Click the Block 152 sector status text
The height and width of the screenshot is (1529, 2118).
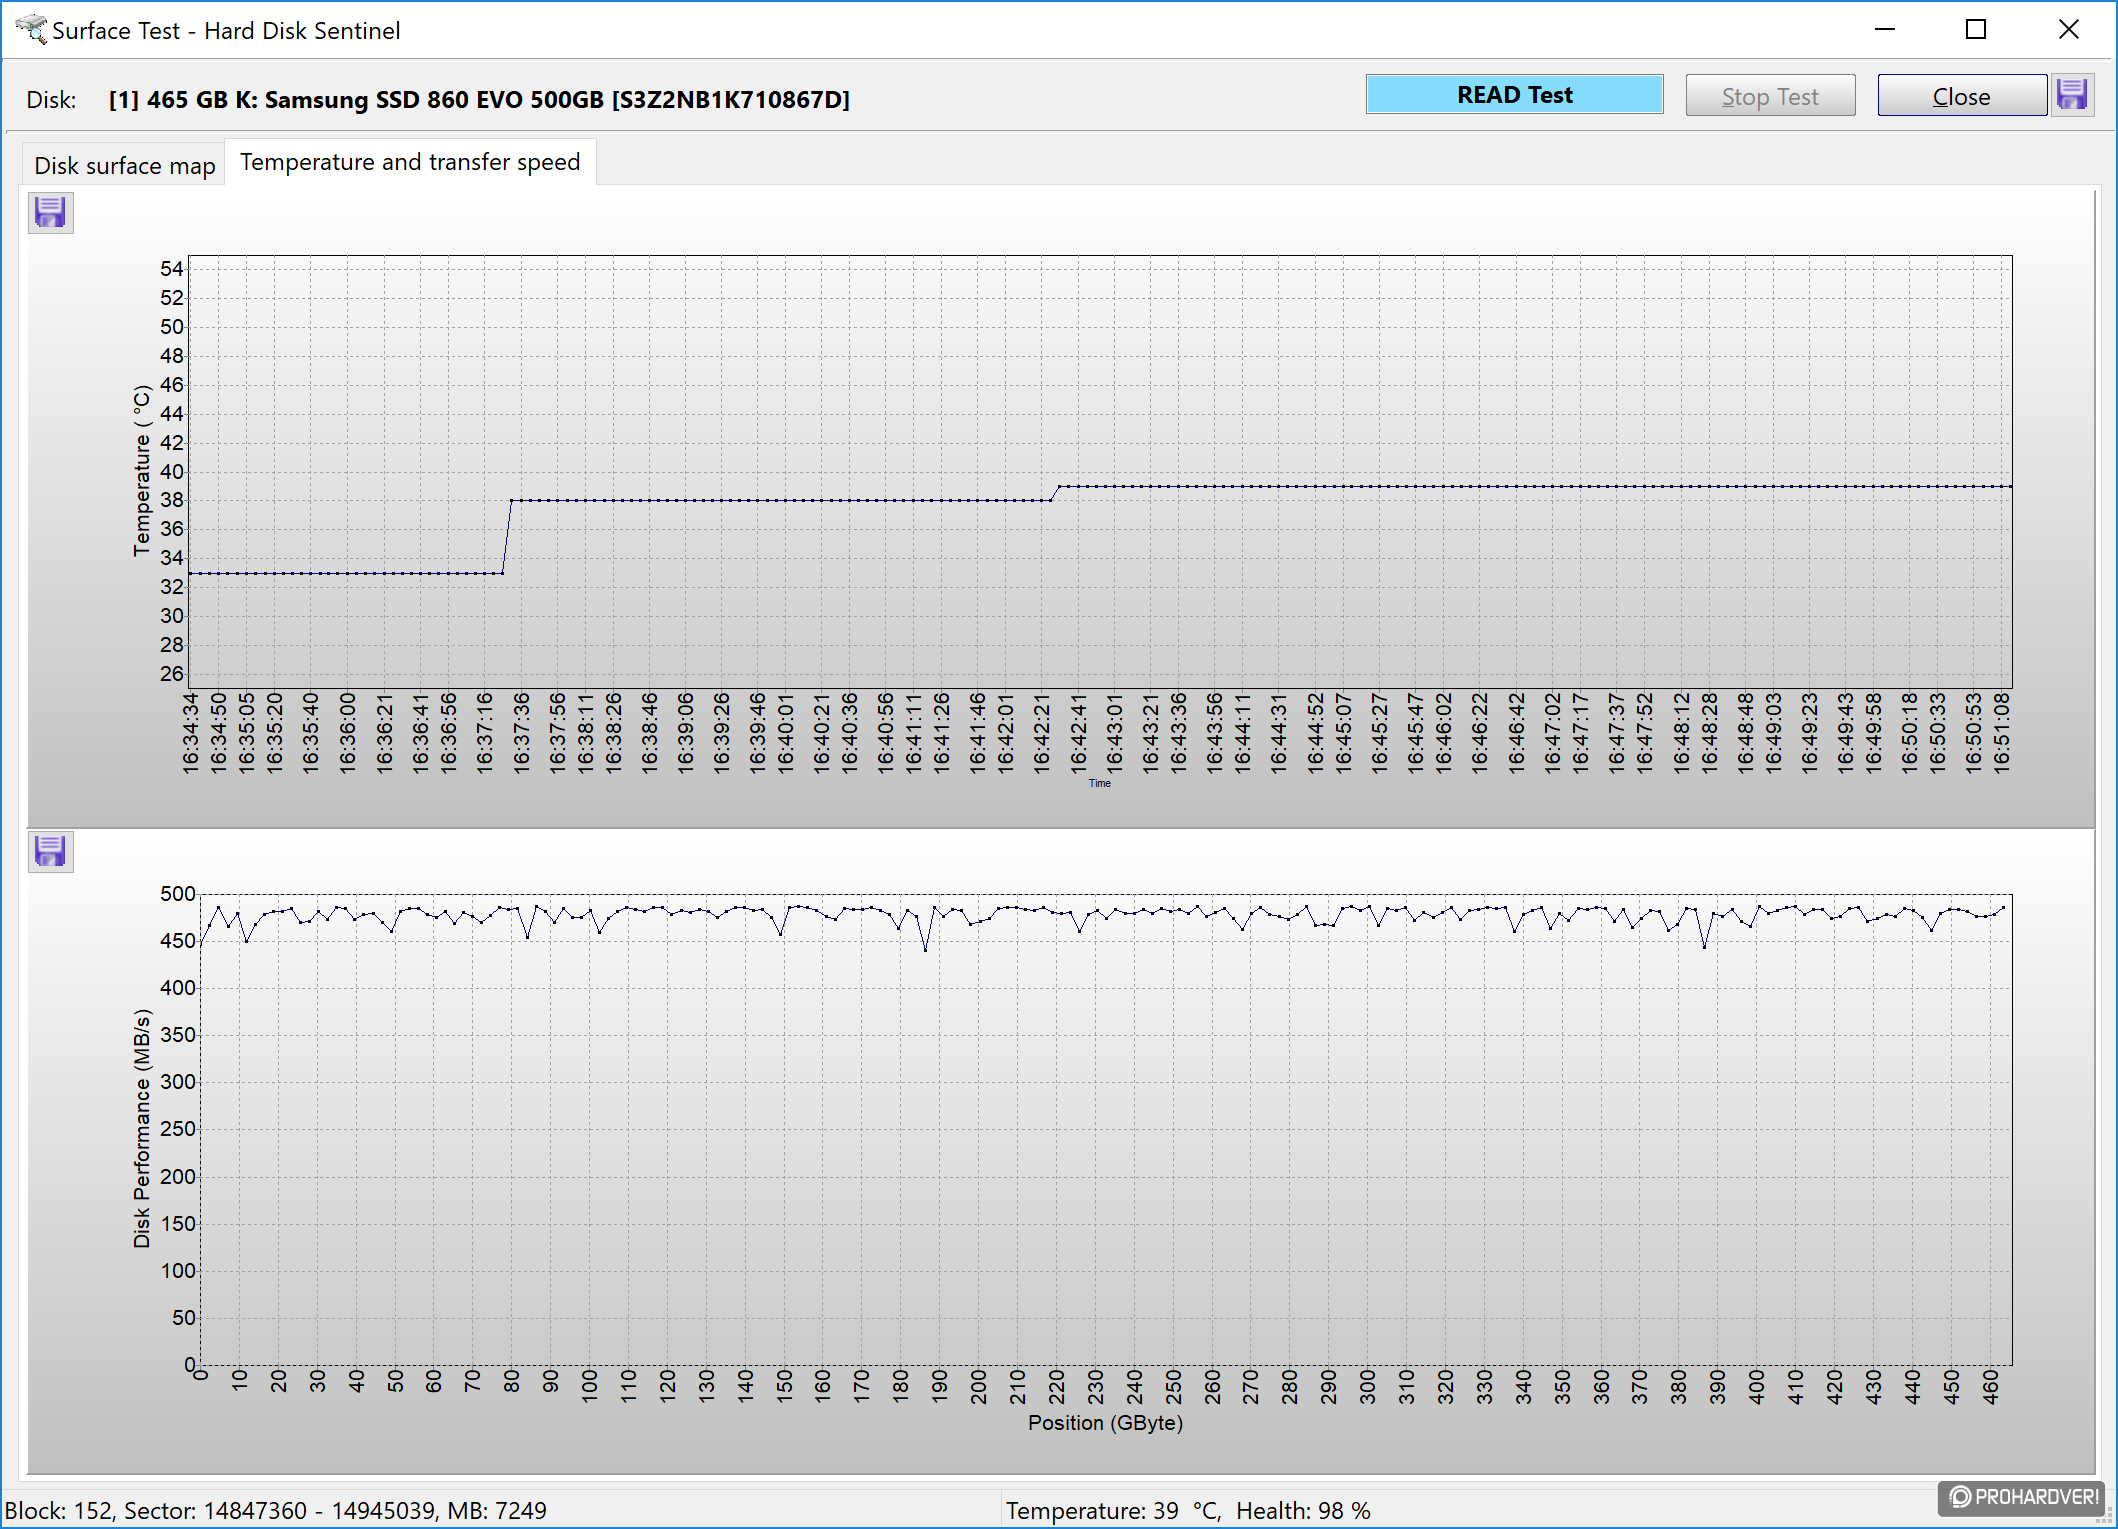pos(276,1510)
